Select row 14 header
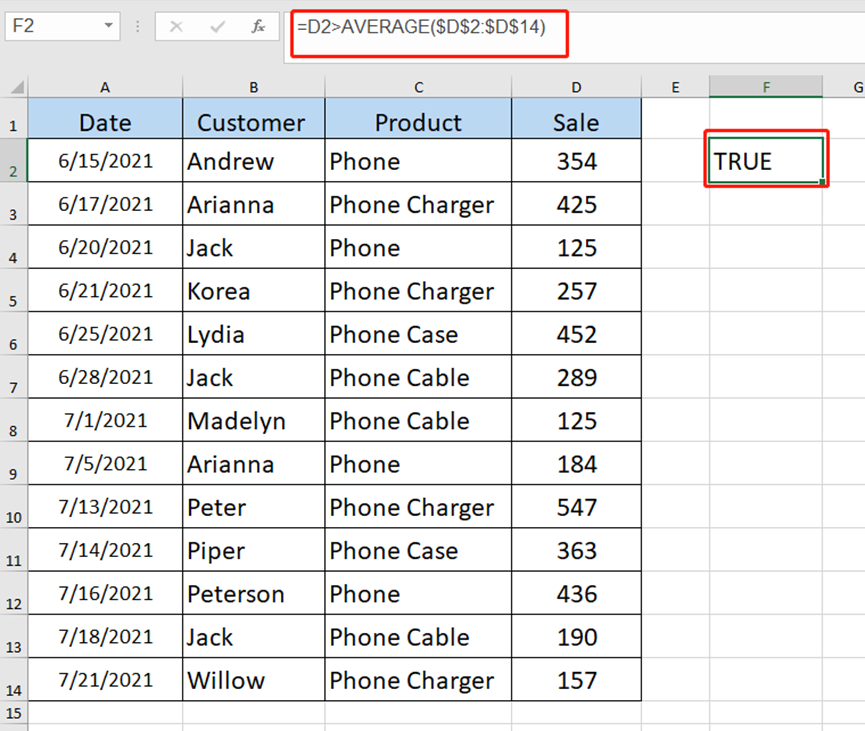The width and height of the screenshot is (865, 731). [14, 680]
